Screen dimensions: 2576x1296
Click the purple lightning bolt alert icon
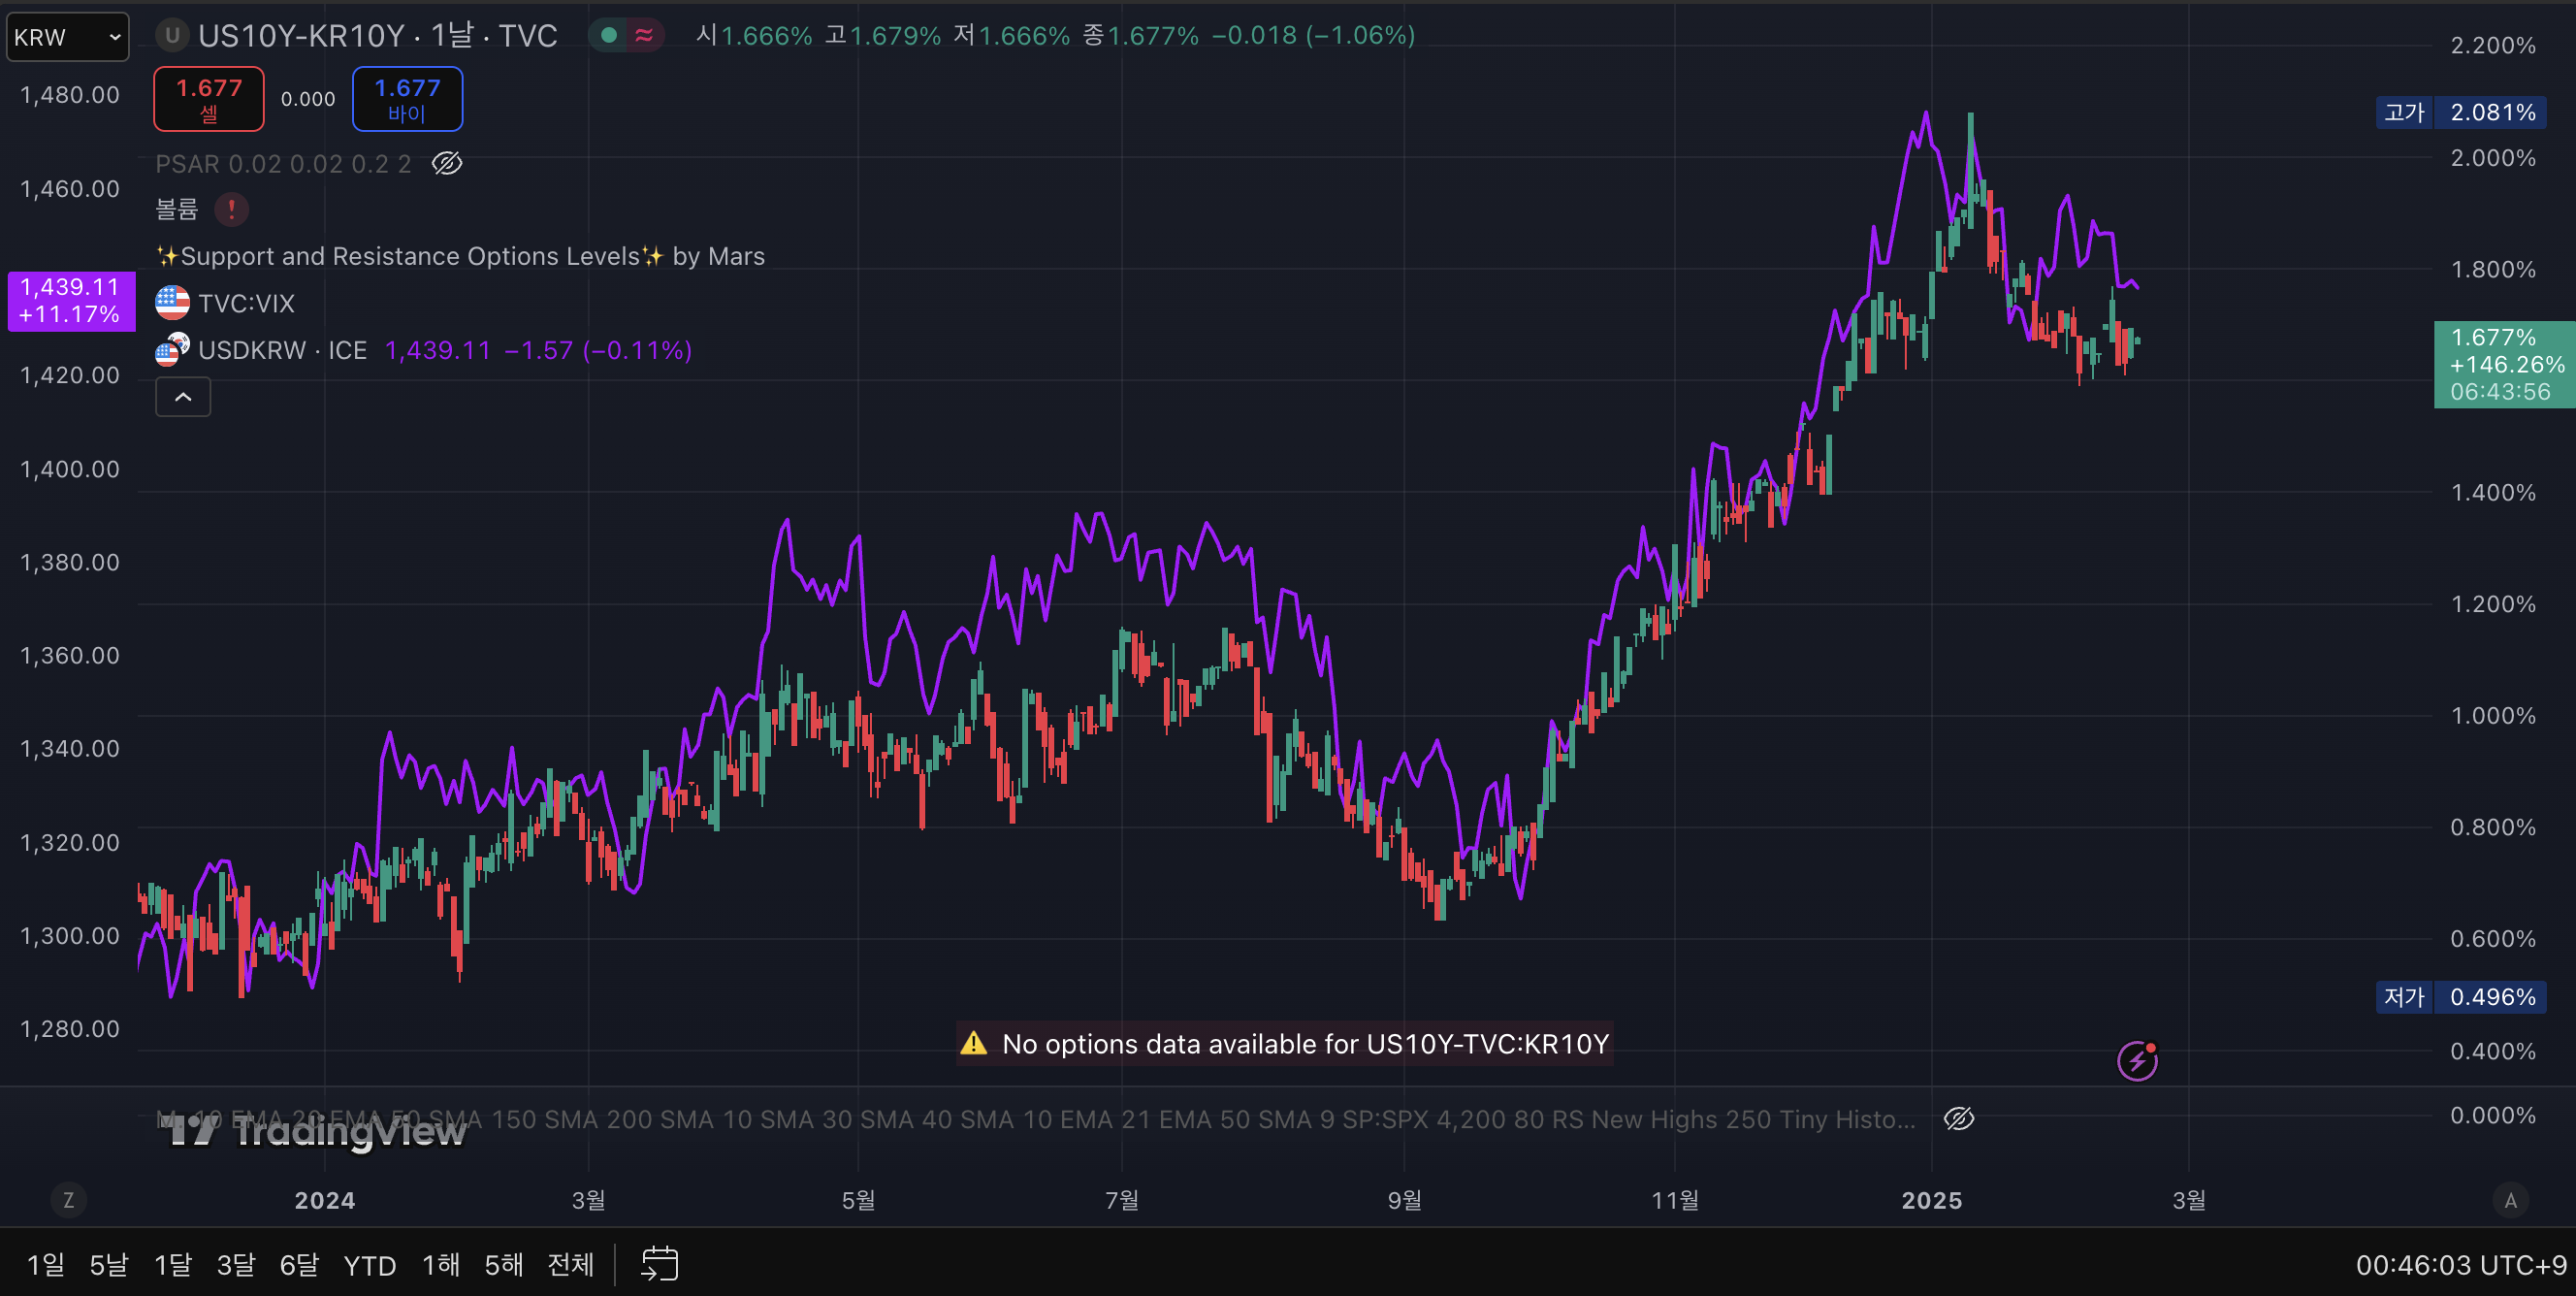(x=2137, y=1061)
